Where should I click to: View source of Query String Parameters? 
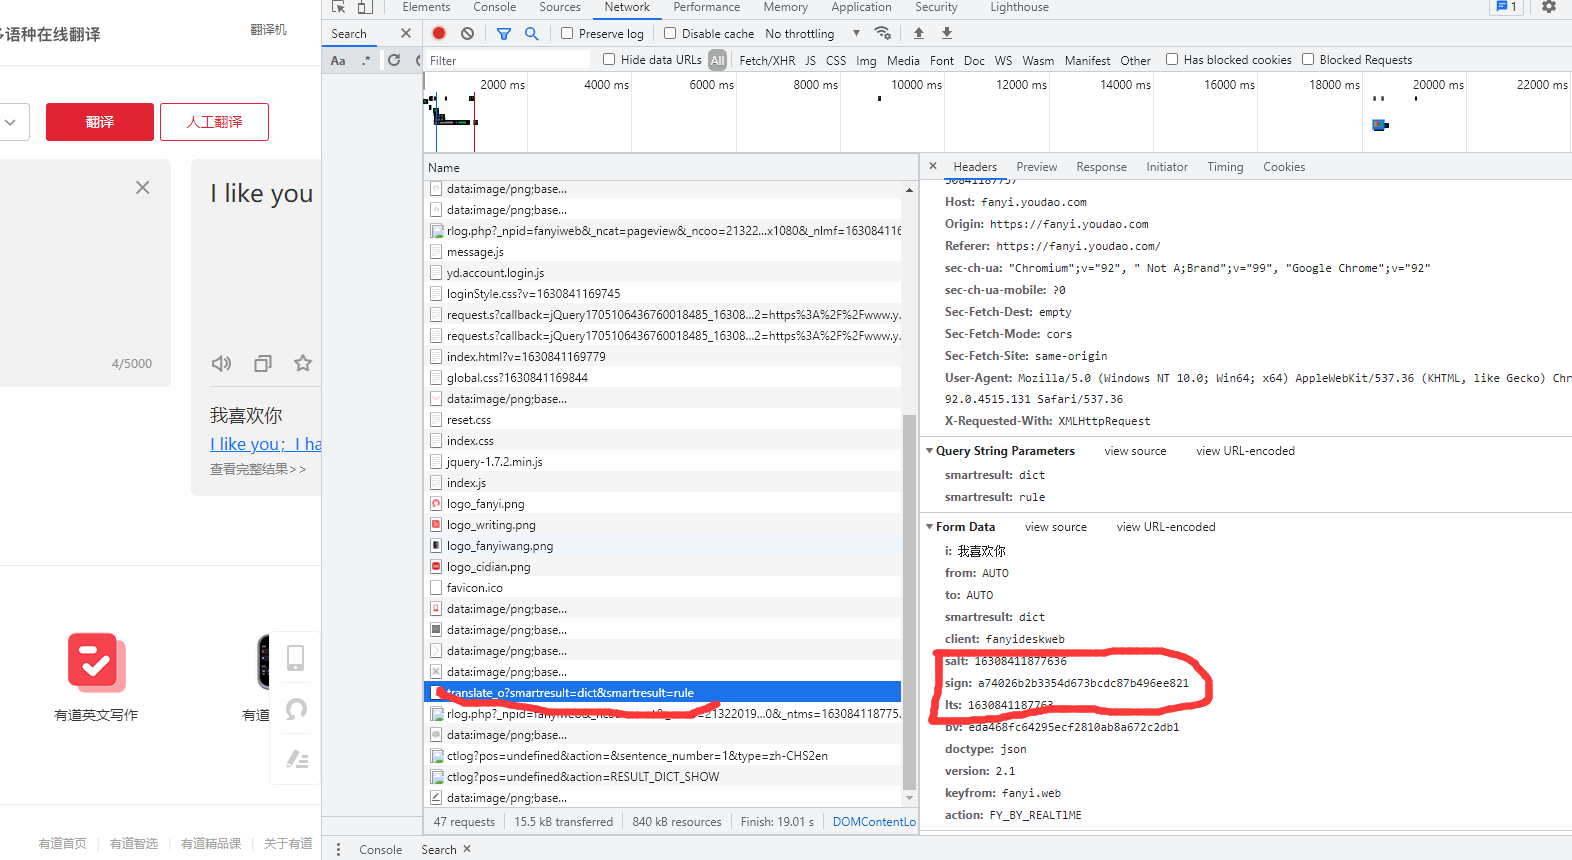point(1135,451)
